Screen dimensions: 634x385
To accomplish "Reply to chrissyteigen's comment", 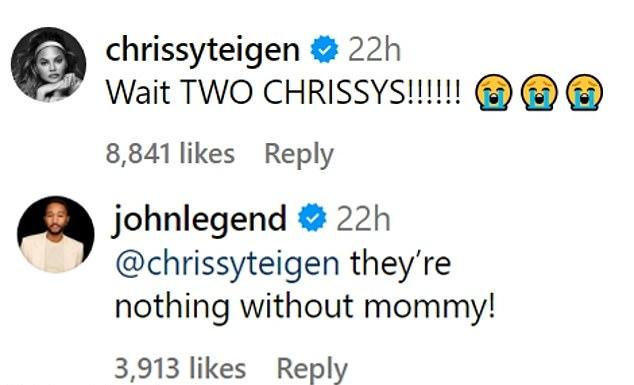I will (299, 155).
